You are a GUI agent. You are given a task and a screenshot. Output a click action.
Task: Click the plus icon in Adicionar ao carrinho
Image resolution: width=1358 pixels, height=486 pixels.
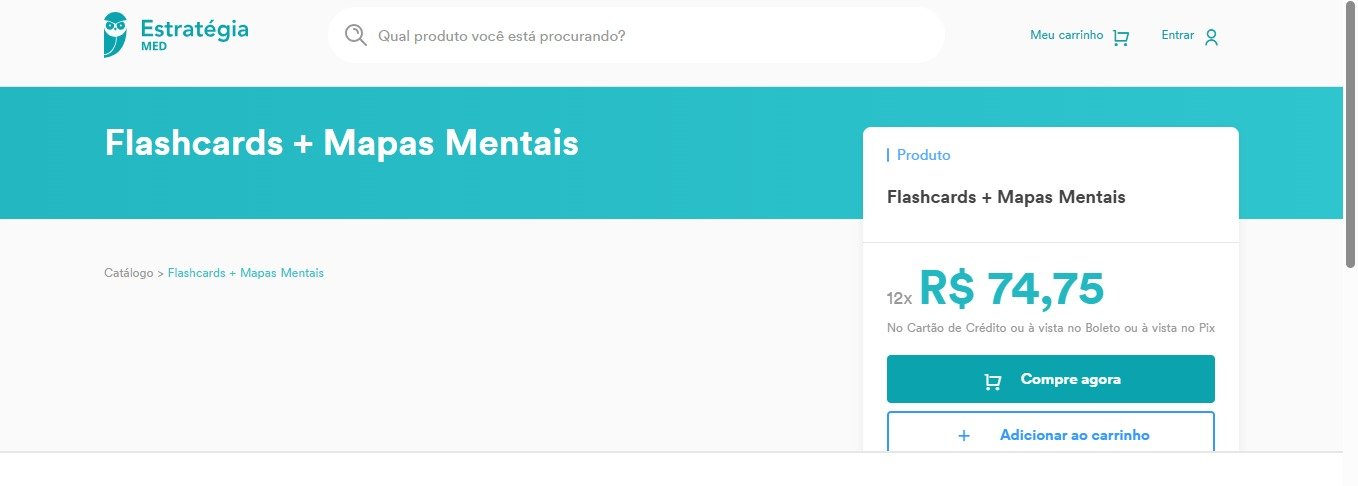964,436
